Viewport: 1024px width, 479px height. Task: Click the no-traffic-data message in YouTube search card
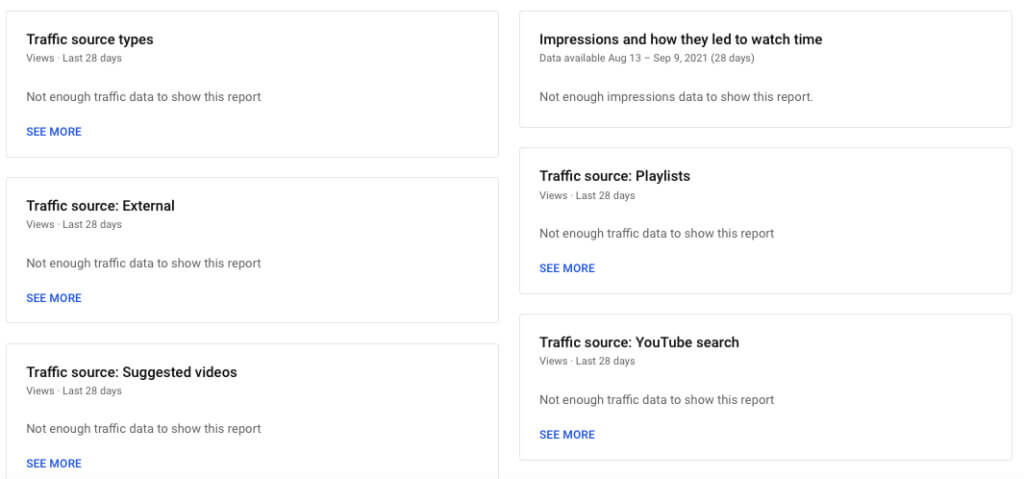(656, 400)
